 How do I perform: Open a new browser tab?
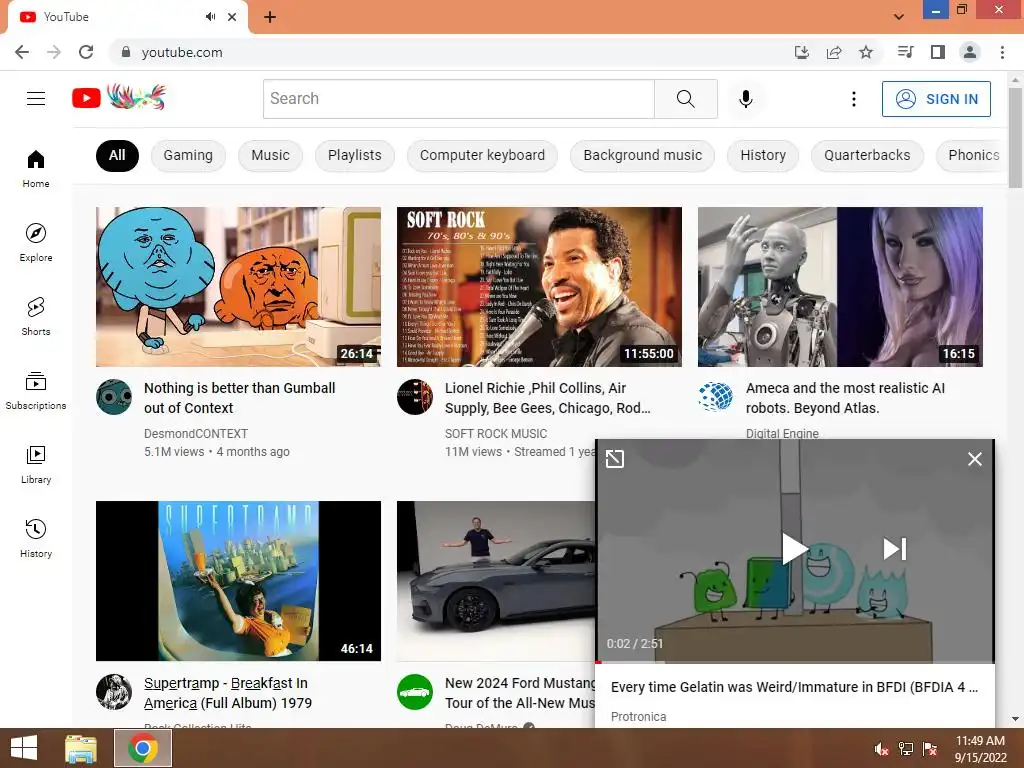coord(270,17)
